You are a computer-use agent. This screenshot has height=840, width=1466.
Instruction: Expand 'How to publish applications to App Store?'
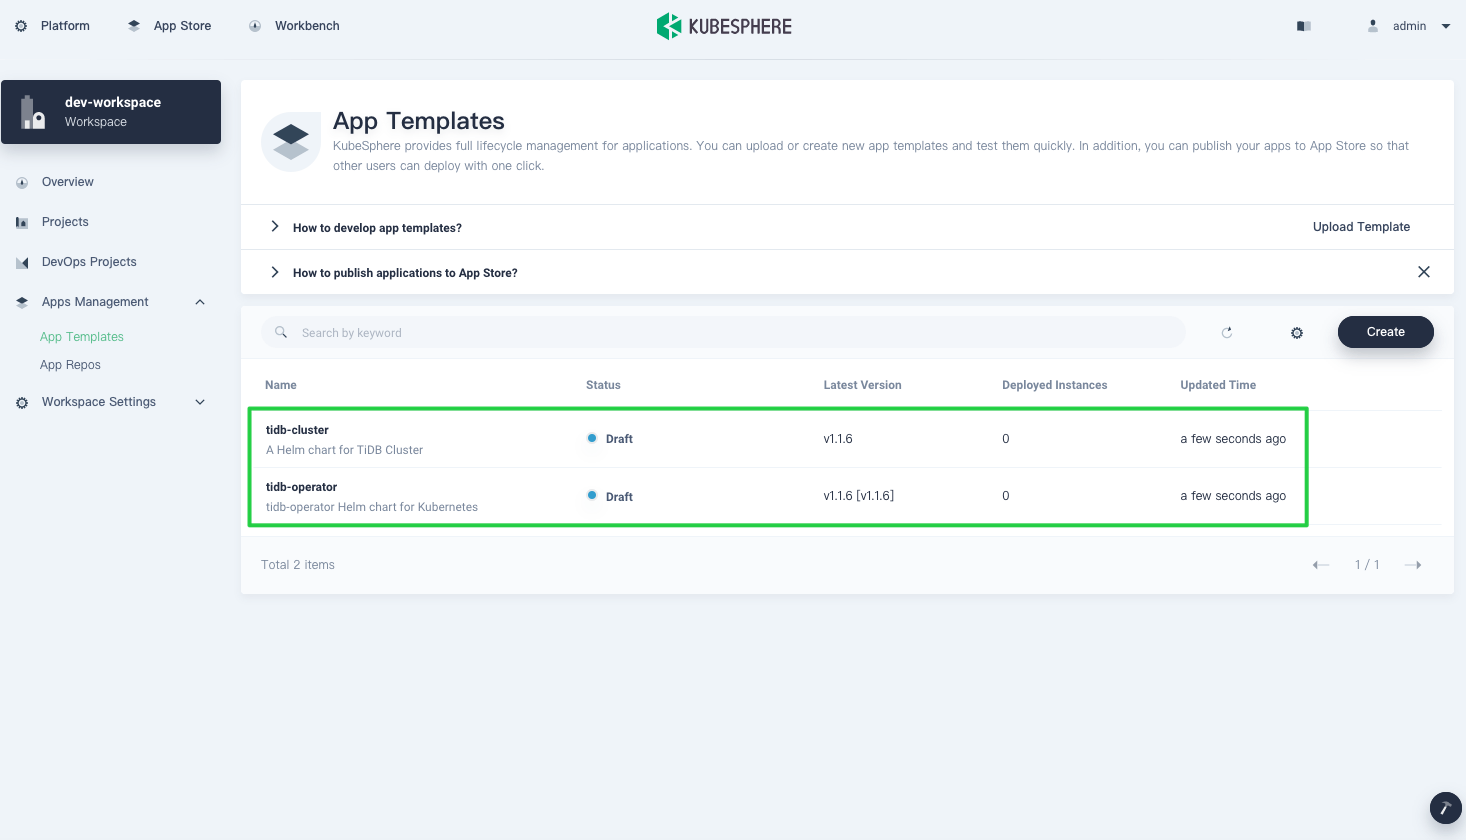click(x=405, y=273)
